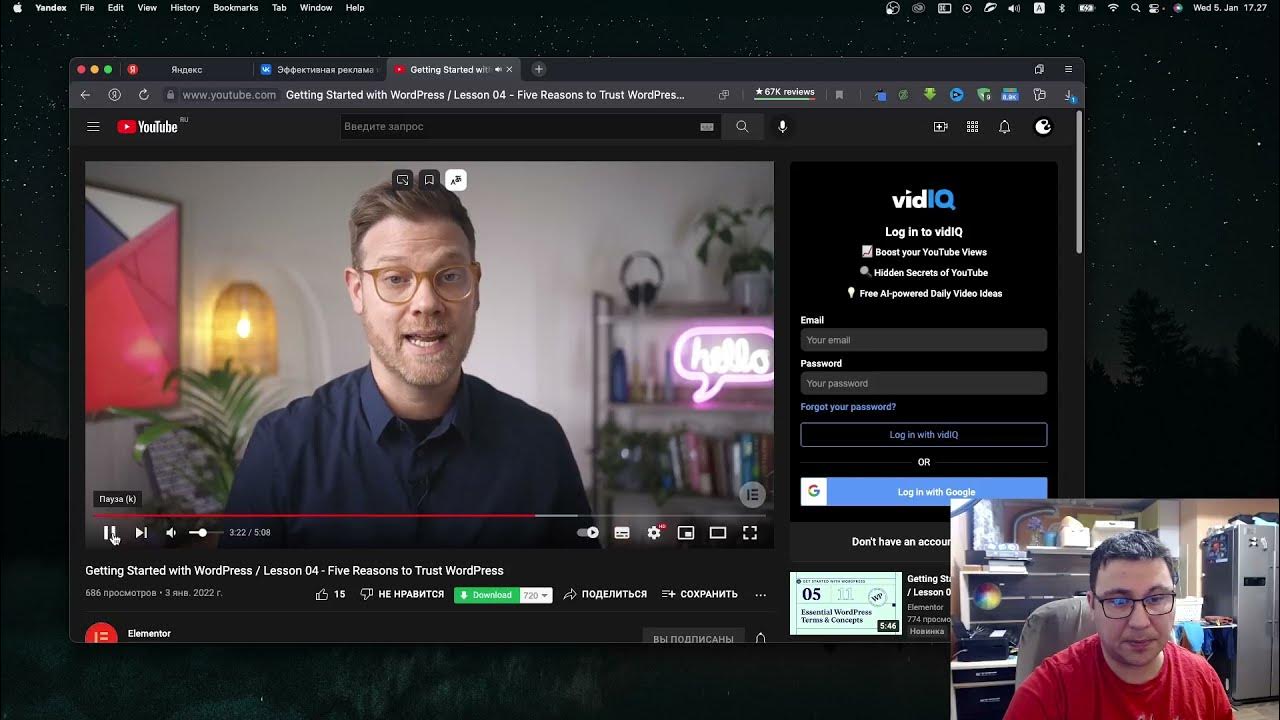Seek on the red video progress bar

pos(429,516)
